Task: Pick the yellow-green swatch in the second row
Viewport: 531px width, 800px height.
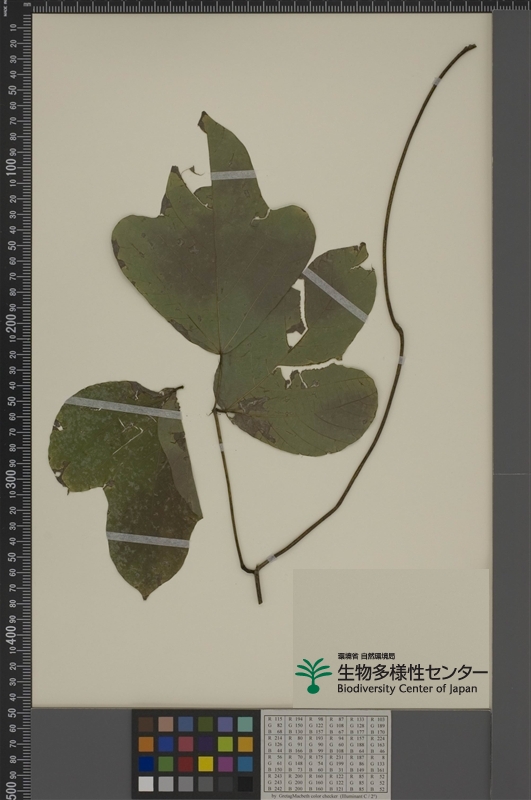Action: coord(225,744)
